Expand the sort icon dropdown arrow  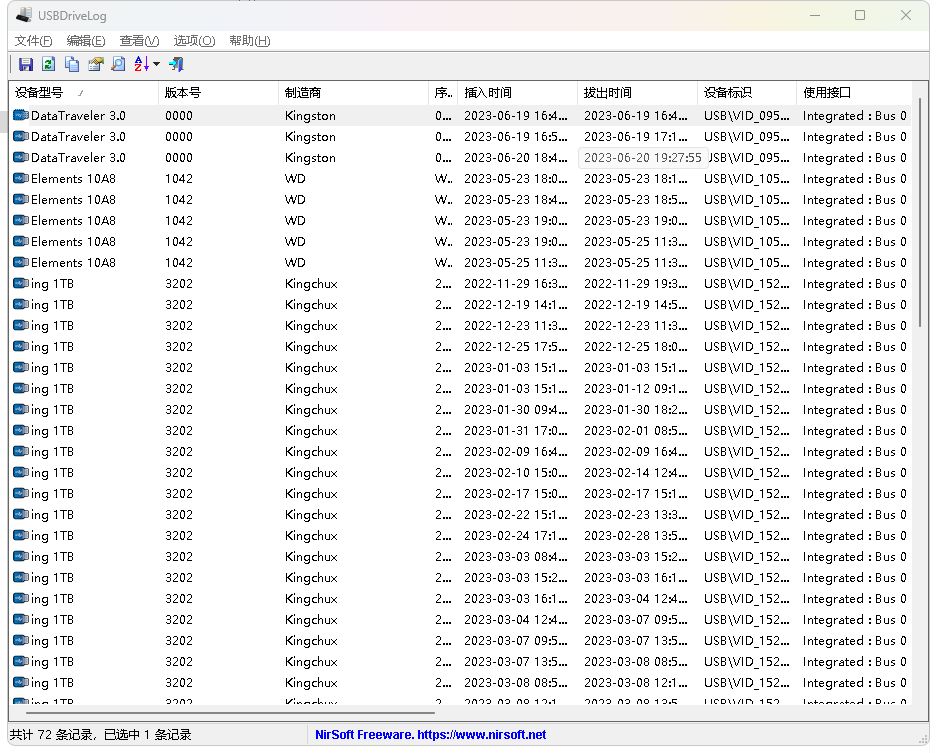pos(157,65)
